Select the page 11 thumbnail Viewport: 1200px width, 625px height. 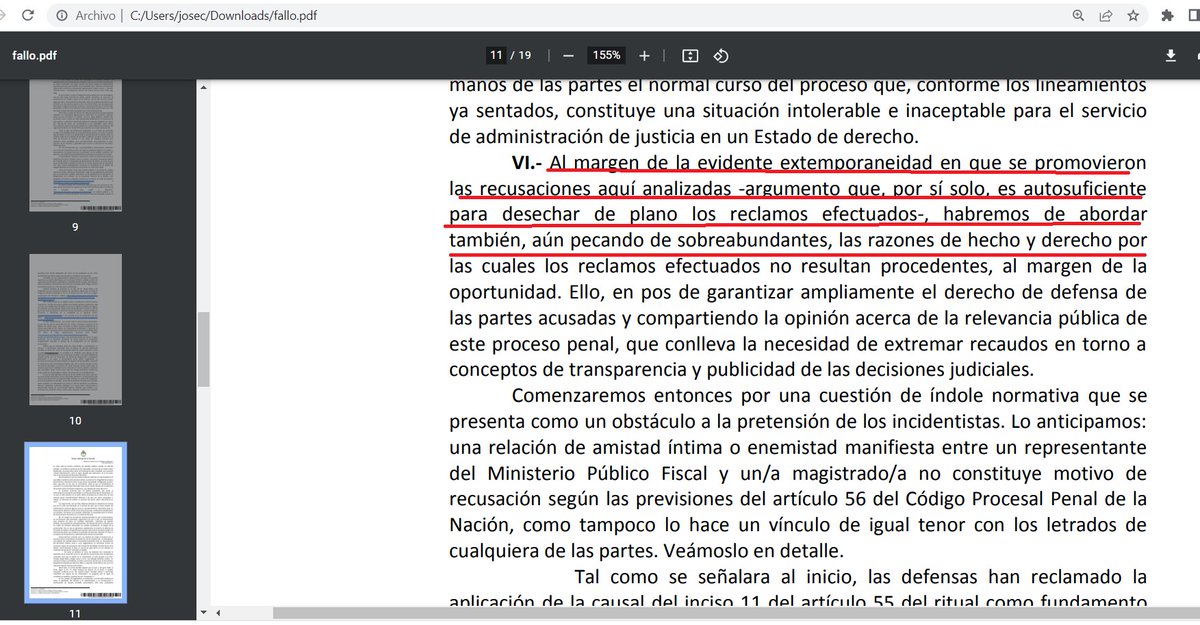75,523
